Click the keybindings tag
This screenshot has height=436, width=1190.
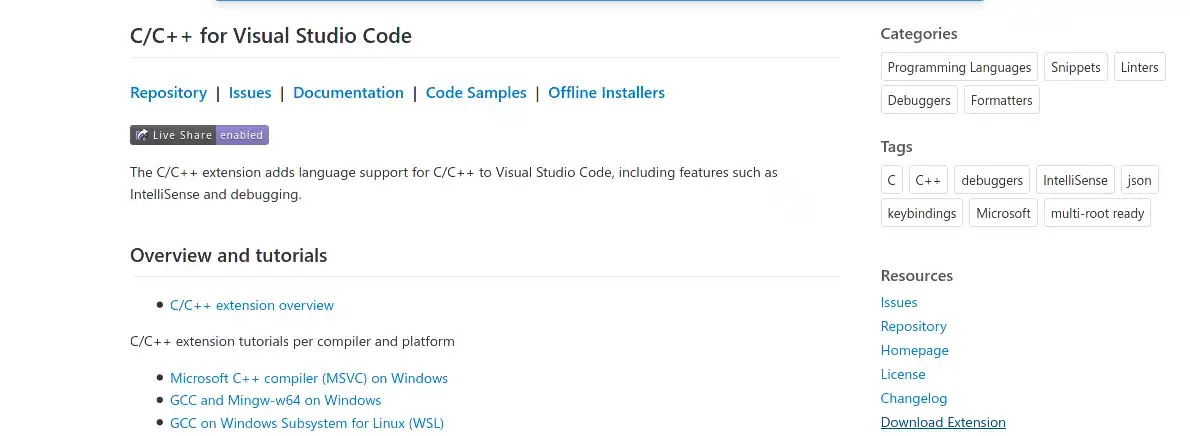coord(921,213)
